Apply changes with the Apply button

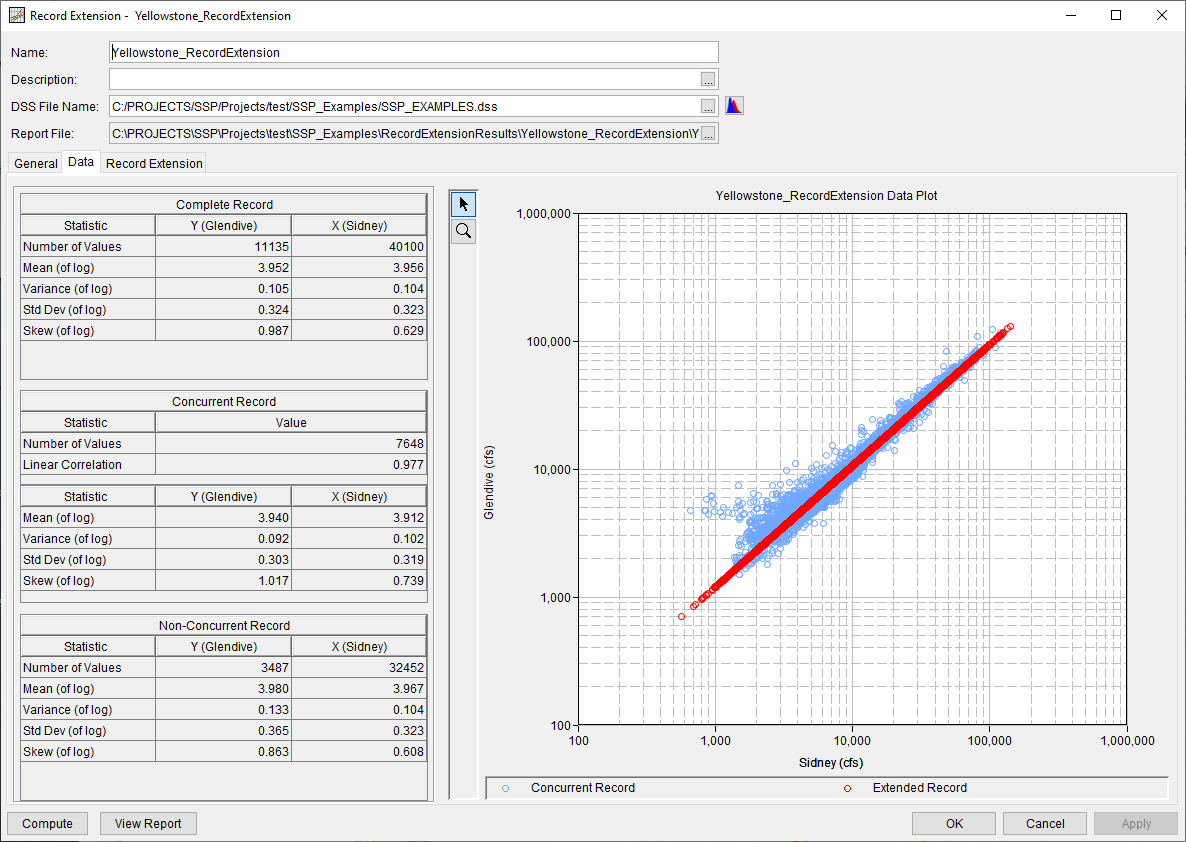click(x=1135, y=823)
